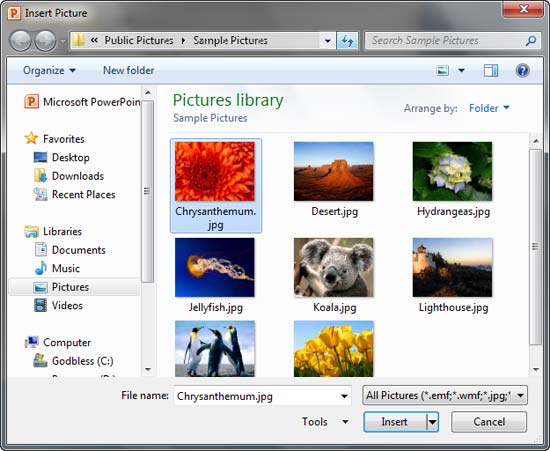
Task: Click the New folder button
Action: pos(128,70)
